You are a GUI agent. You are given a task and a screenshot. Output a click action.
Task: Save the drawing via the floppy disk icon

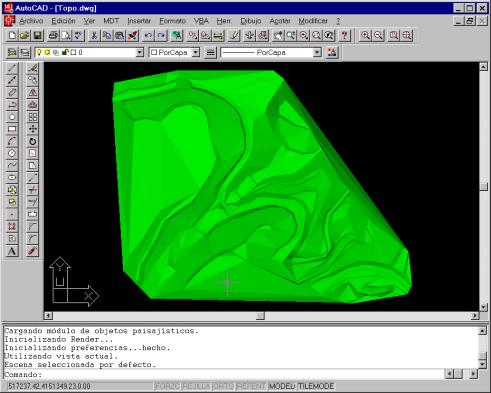coord(37,35)
